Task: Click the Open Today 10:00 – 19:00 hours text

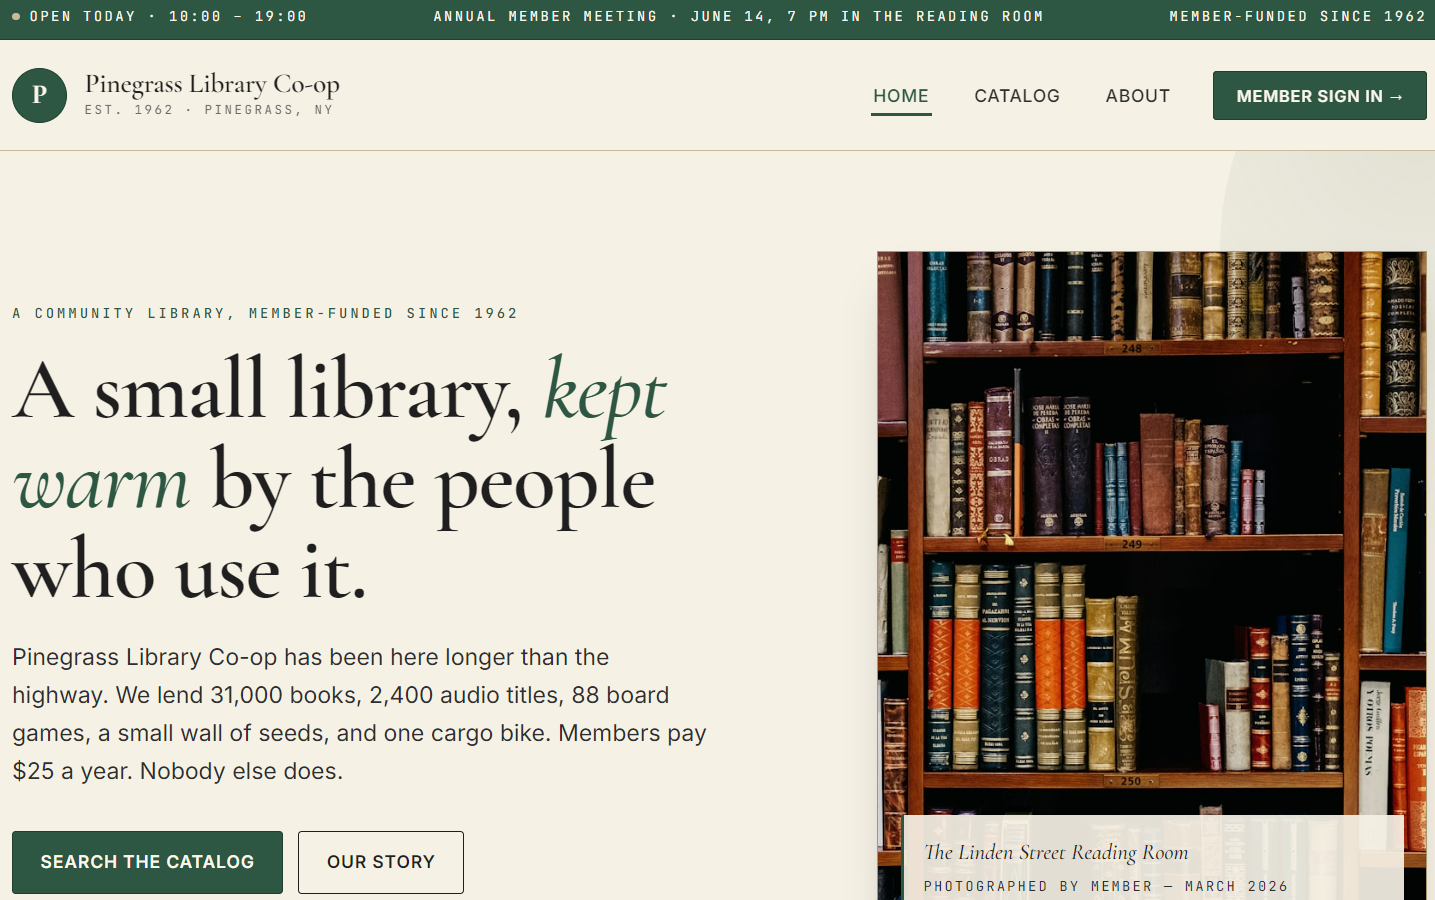Action: pyautogui.click(x=168, y=16)
